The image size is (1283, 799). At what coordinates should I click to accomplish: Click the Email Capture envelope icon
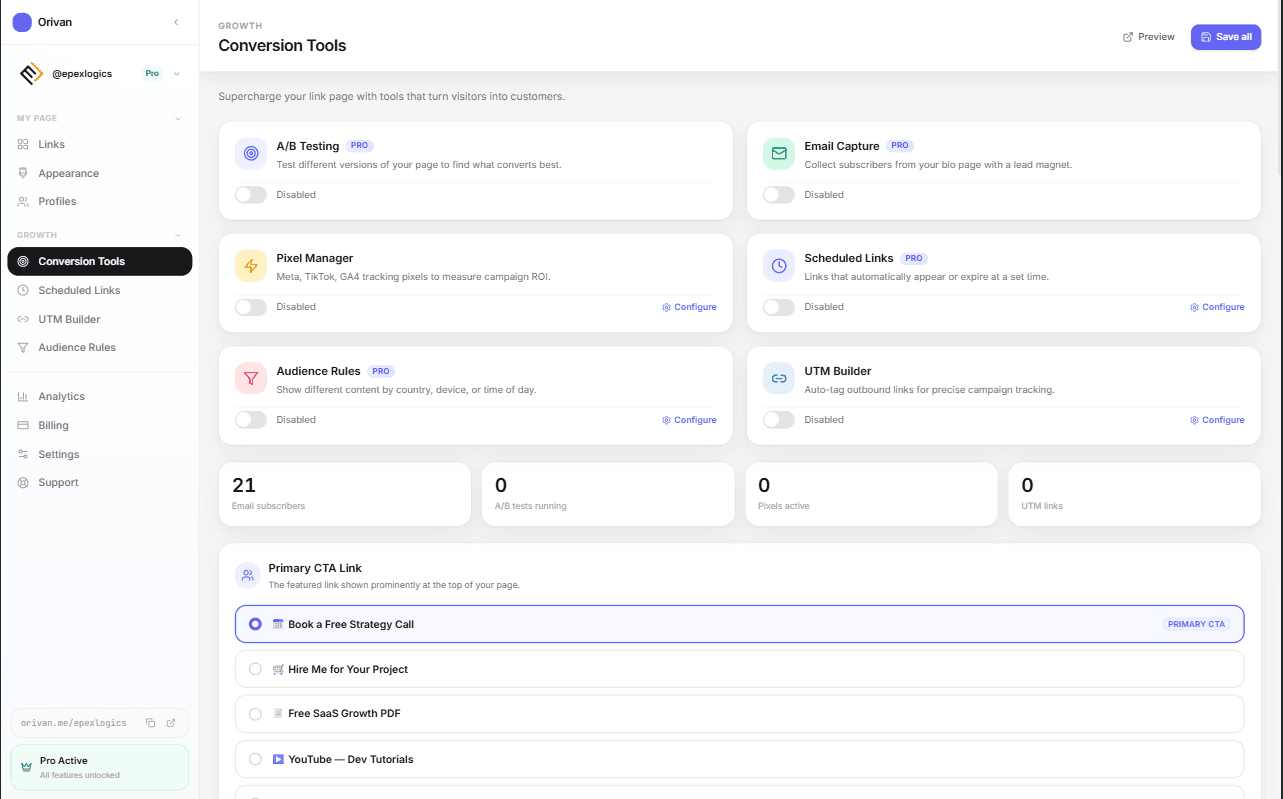point(779,154)
